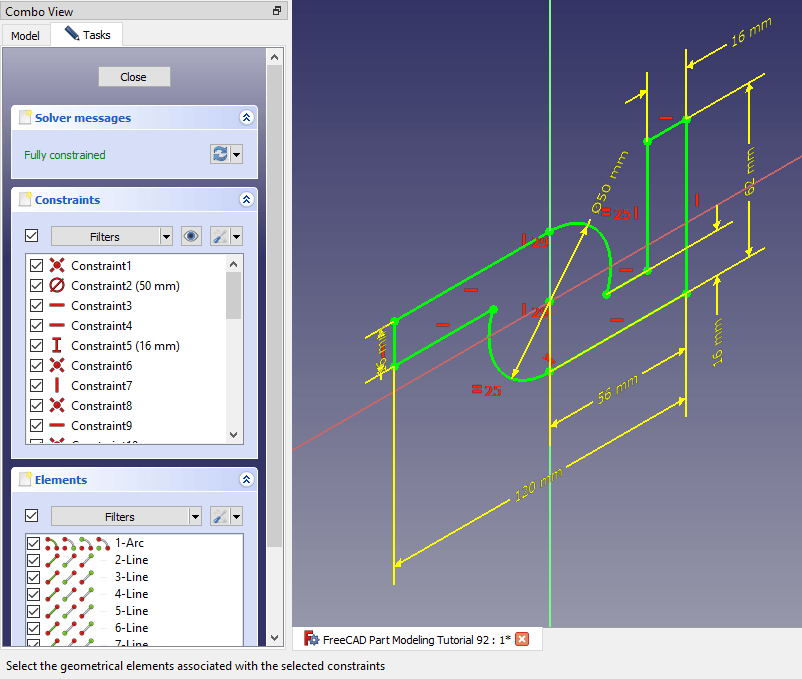Click the Constraint2 diameter icon

click(x=57, y=285)
